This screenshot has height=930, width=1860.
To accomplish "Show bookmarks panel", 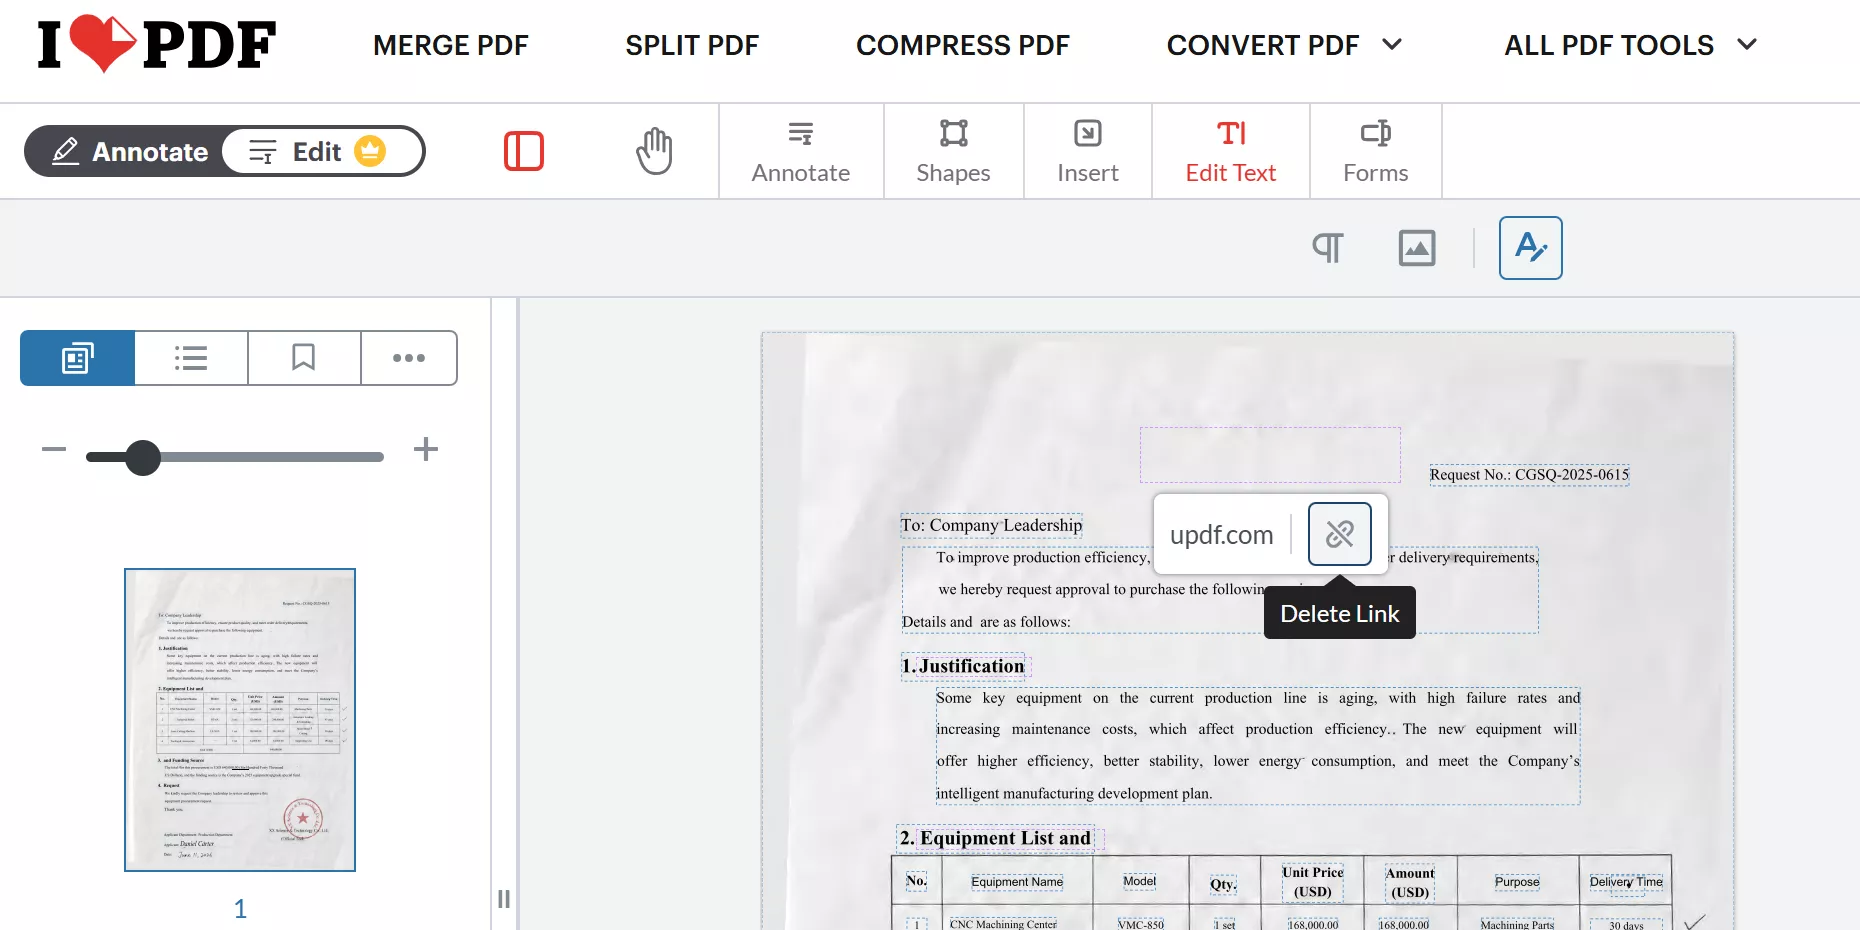I will 304,358.
